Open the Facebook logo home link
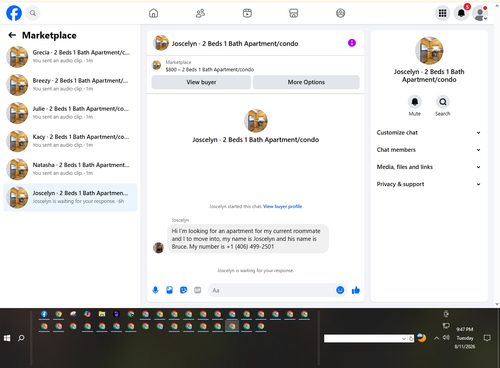The width and height of the screenshot is (500, 368). click(x=14, y=13)
